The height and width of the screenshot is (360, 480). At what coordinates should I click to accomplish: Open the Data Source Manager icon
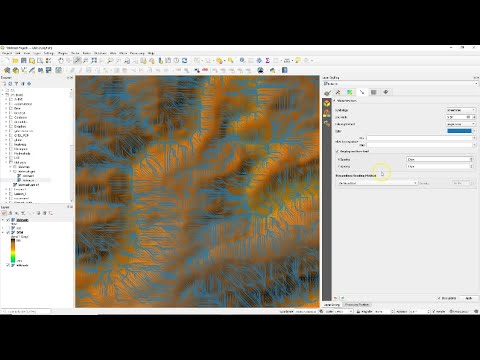[7, 70]
